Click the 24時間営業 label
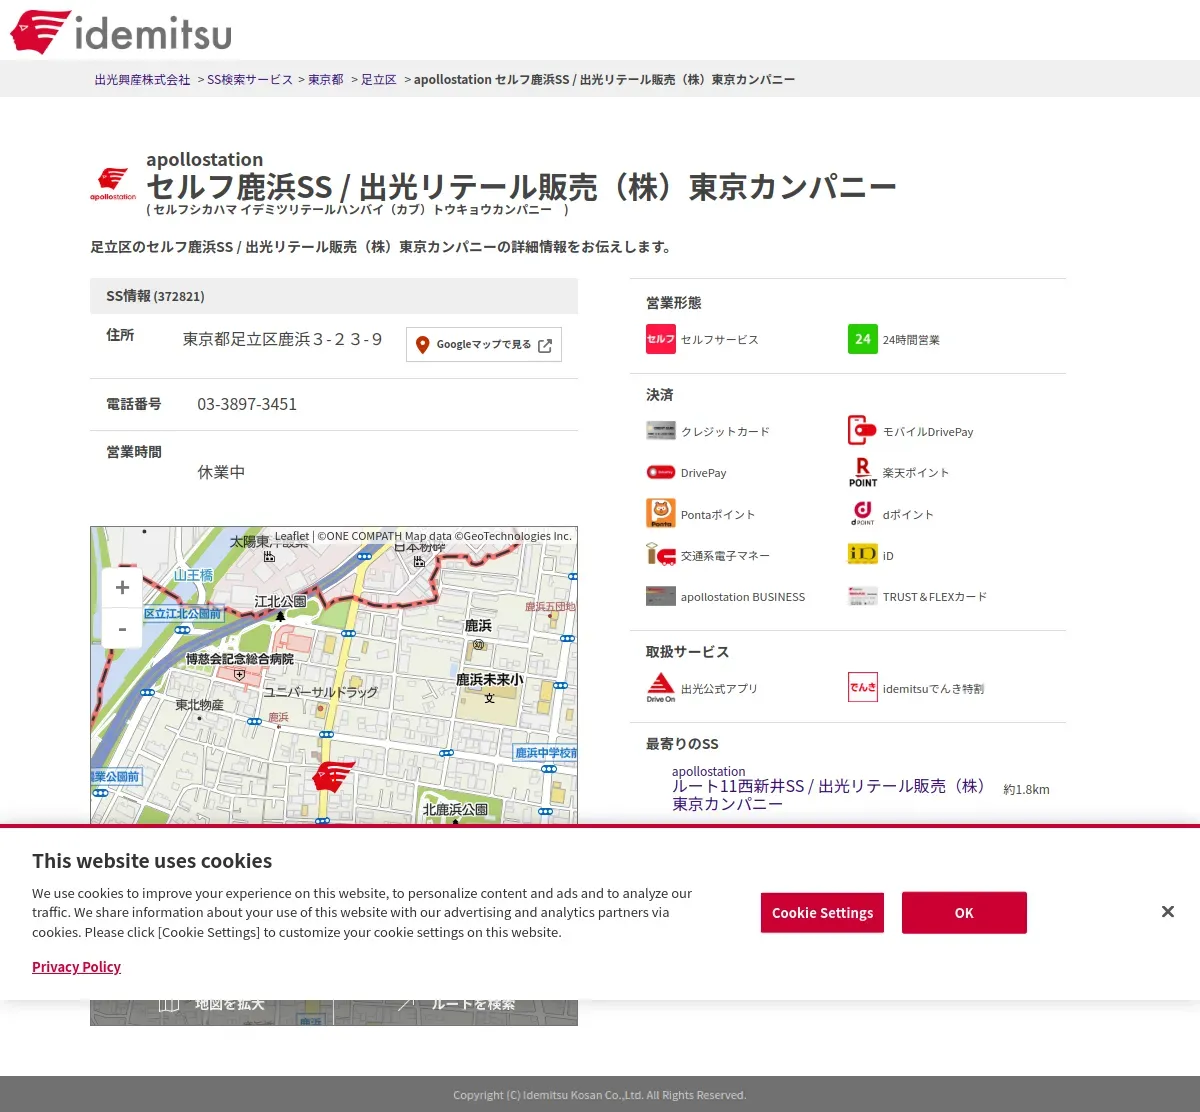Screen dimensions: 1200x1112 point(911,340)
